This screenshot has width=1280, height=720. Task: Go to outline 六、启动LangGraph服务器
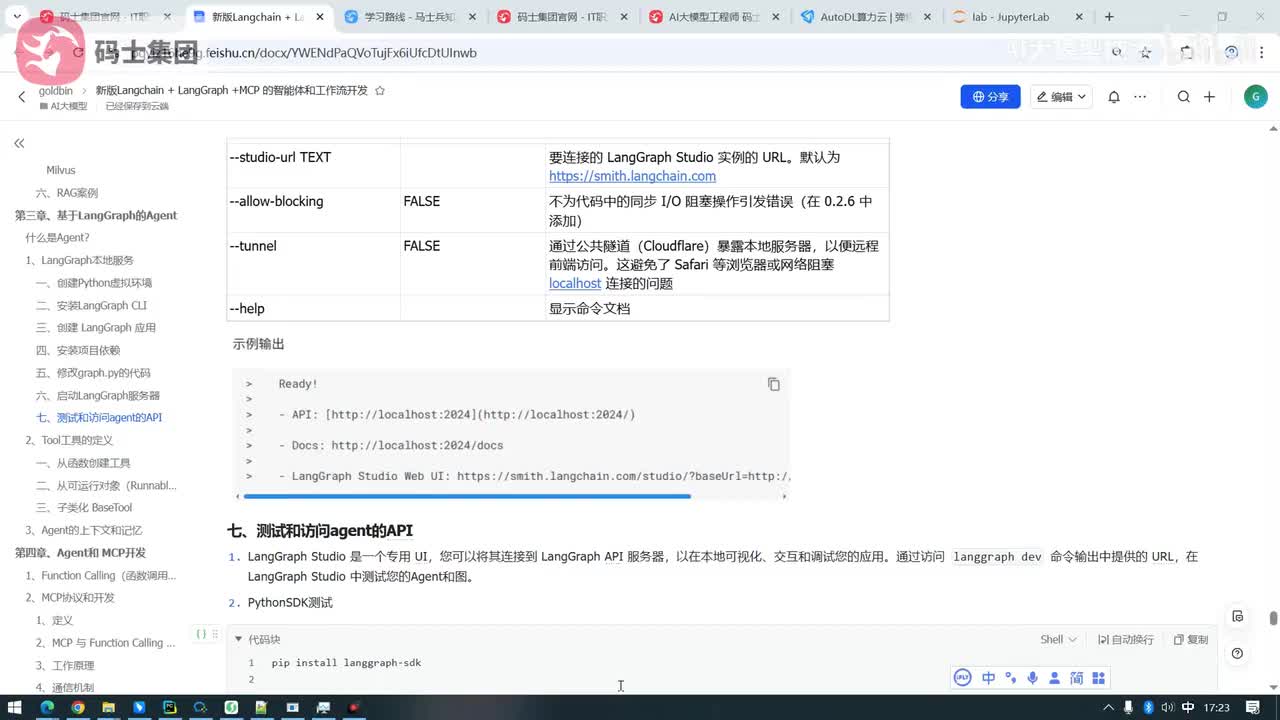pyautogui.click(x=98, y=395)
